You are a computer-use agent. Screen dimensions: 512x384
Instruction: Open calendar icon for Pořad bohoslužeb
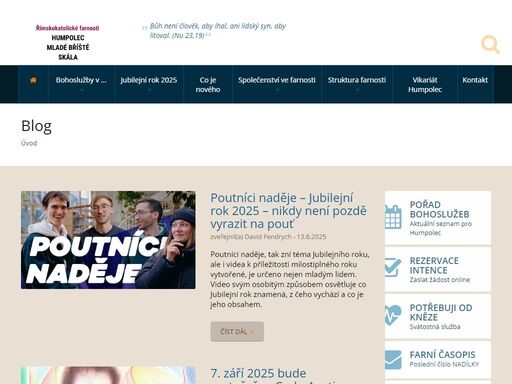[x=393, y=217]
